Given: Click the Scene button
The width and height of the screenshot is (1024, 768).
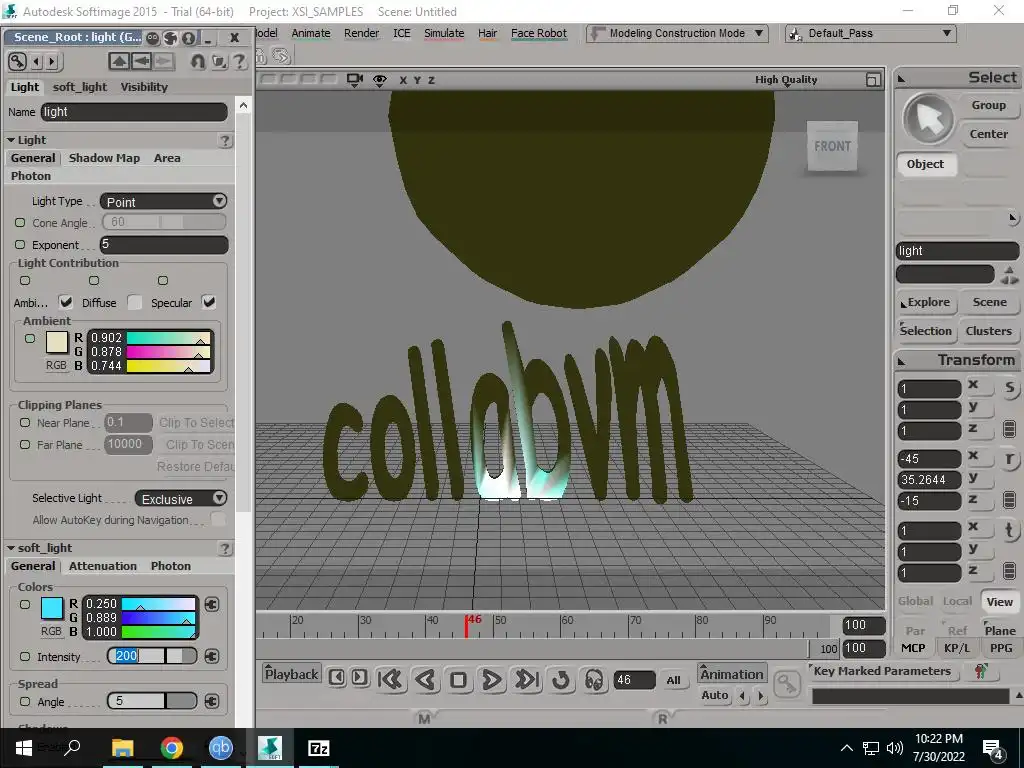Looking at the screenshot, I should pyautogui.click(x=989, y=302).
